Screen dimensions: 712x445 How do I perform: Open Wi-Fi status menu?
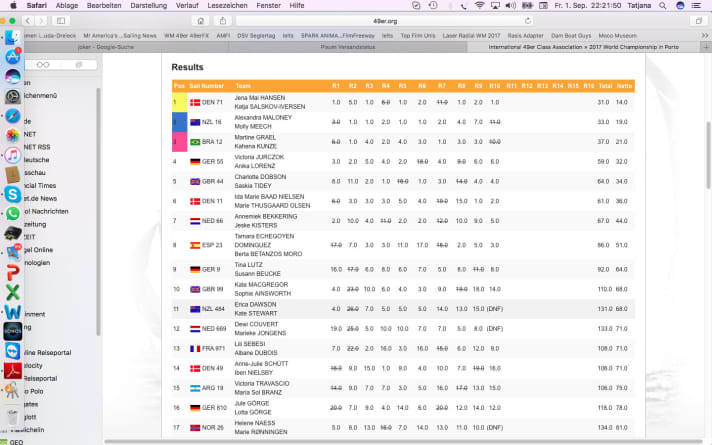(480, 5)
